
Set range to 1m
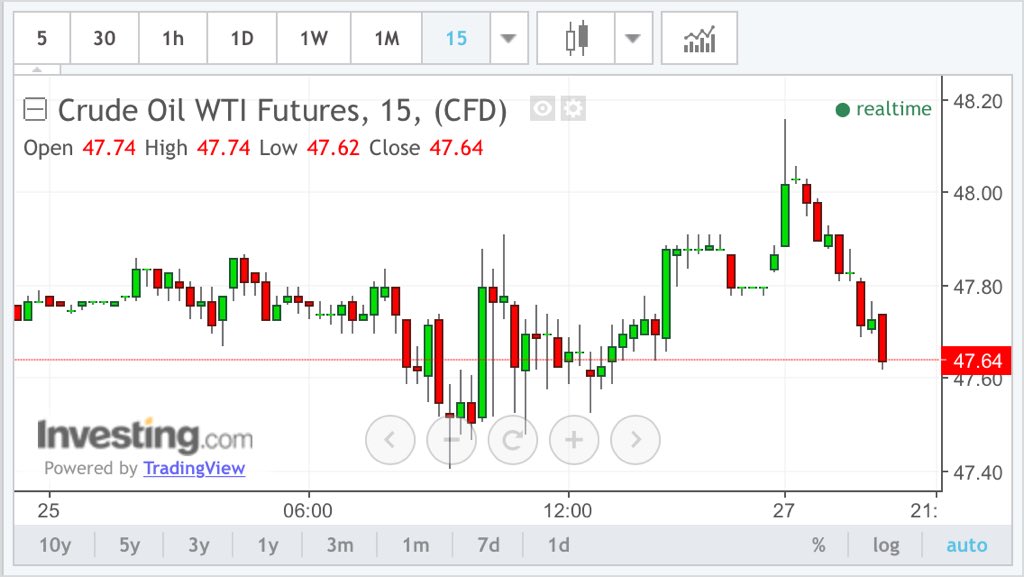(415, 544)
